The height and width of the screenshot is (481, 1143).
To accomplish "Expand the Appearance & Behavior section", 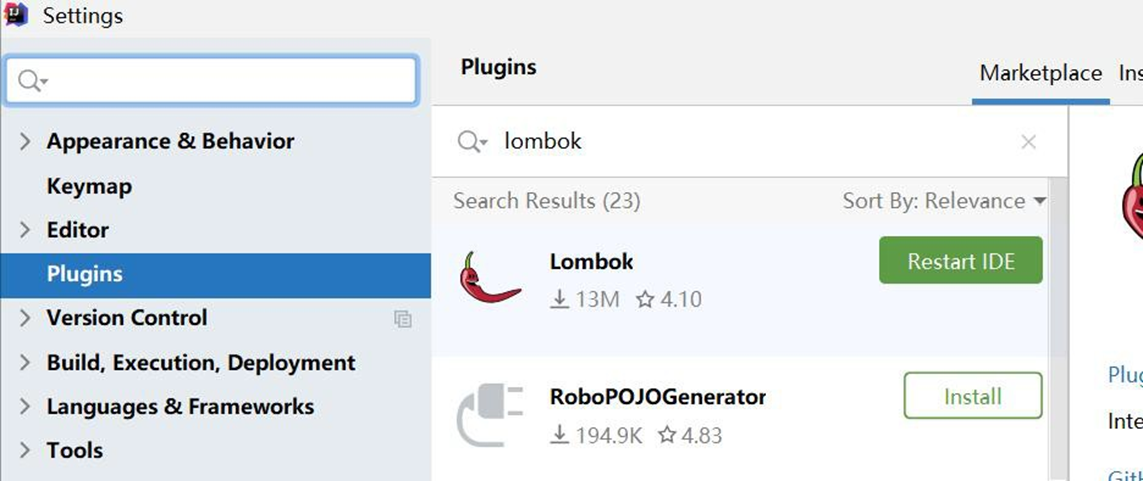I will click(x=26, y=142).
